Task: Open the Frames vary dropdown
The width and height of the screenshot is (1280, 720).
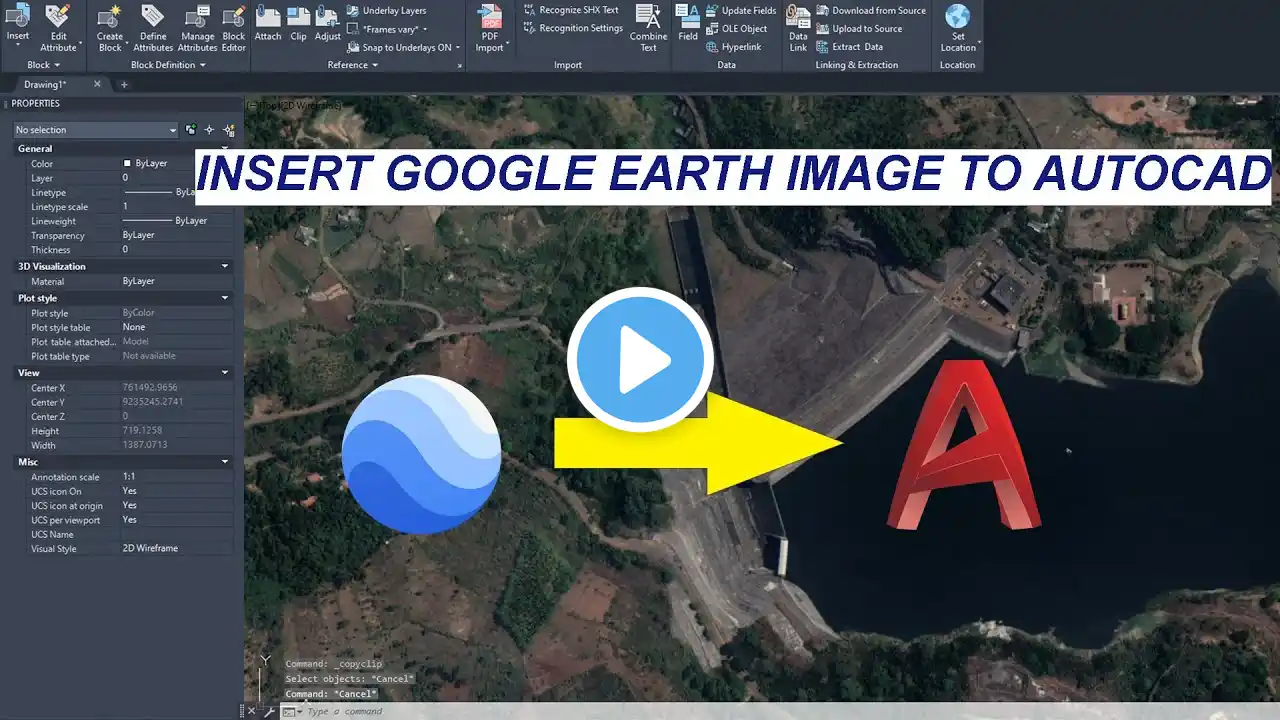Action: click(x=388, y=29)
